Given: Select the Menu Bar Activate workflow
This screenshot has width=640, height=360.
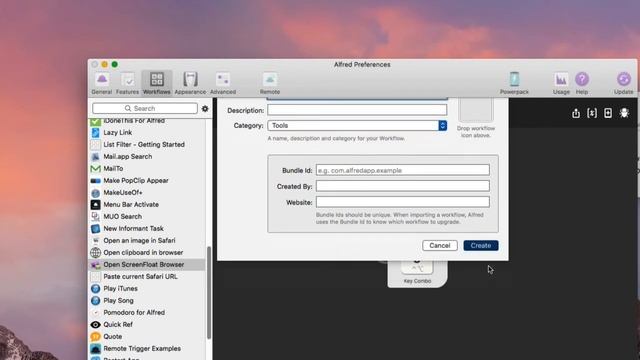Looking at the screenshot, I should (147, 204).
